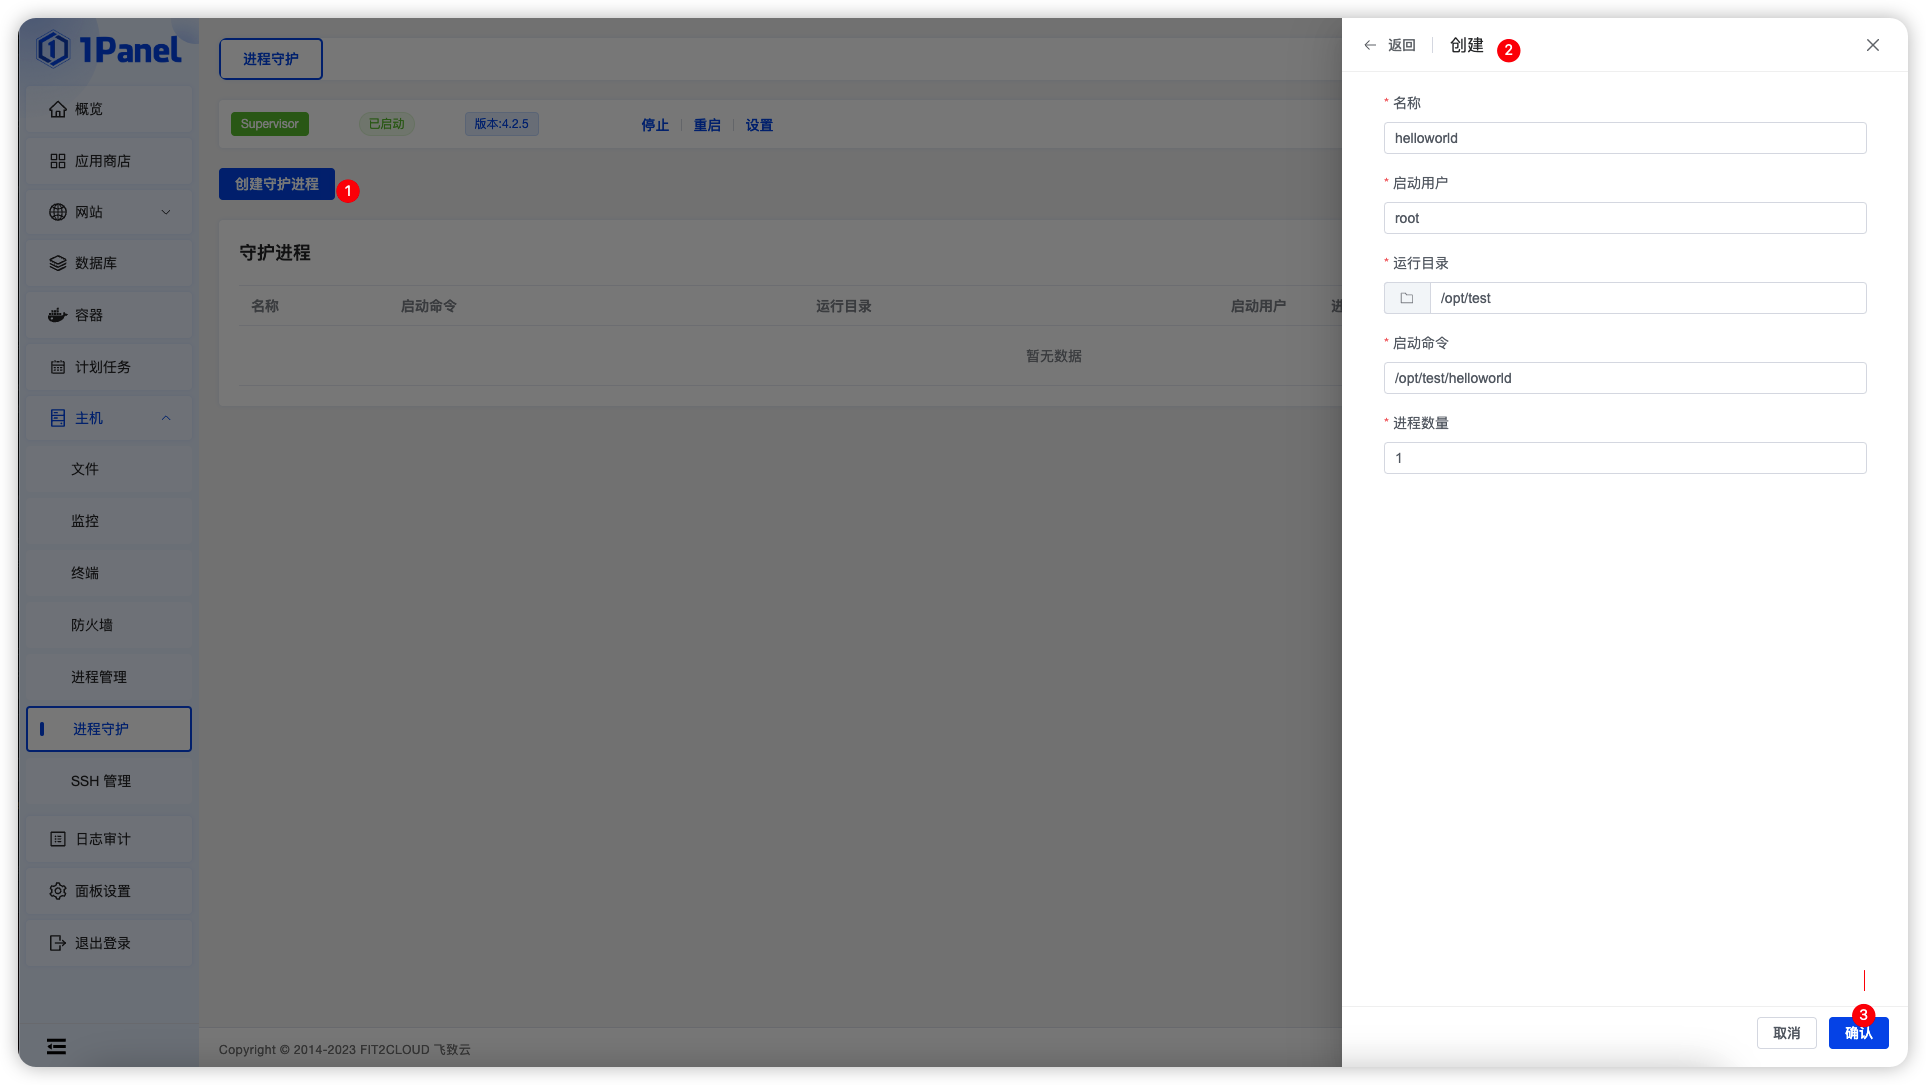The height and width of the screenshot is (1085, 1926).
Task: Click the back arrow next to 返回
Action: pyautogui.click(x=1369, y=45)
